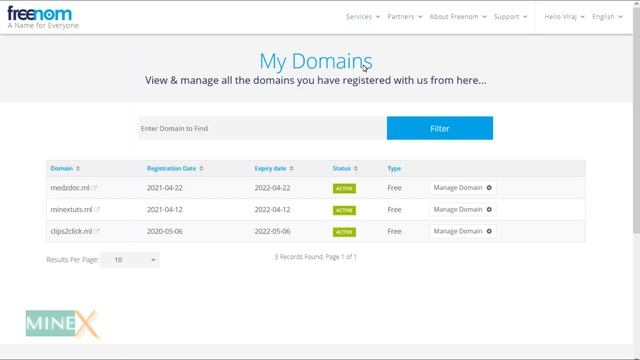Click the Registration Date column header
The height and width of the screenshot is (360, 640).
pyautogui.click(x=171, y=169)
